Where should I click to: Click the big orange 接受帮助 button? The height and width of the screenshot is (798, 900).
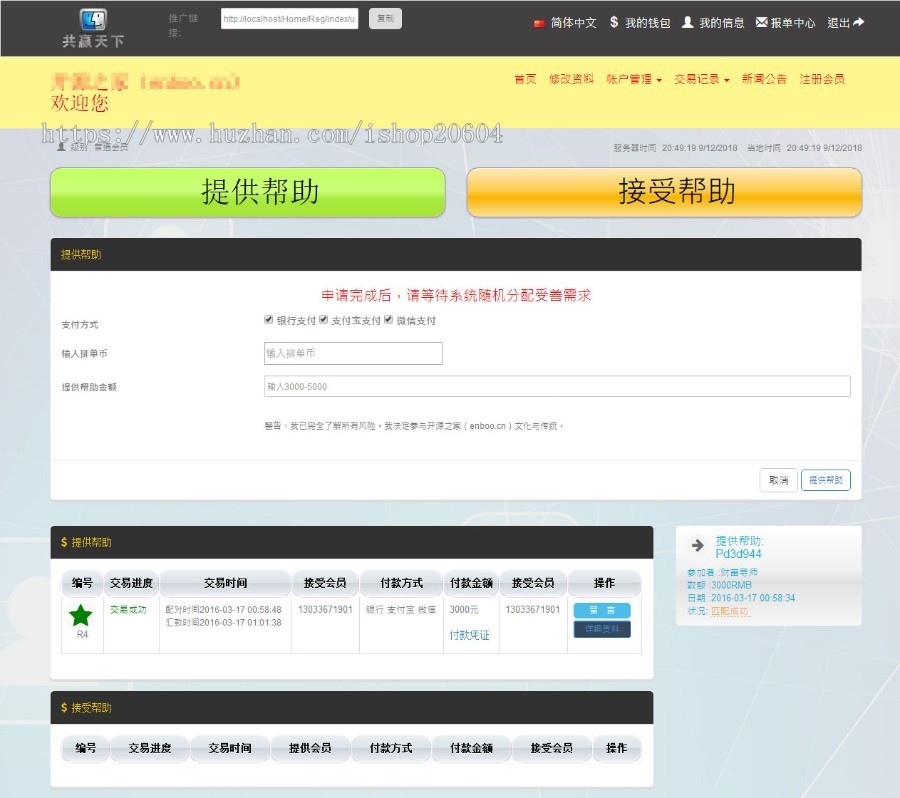click(664, 192)
